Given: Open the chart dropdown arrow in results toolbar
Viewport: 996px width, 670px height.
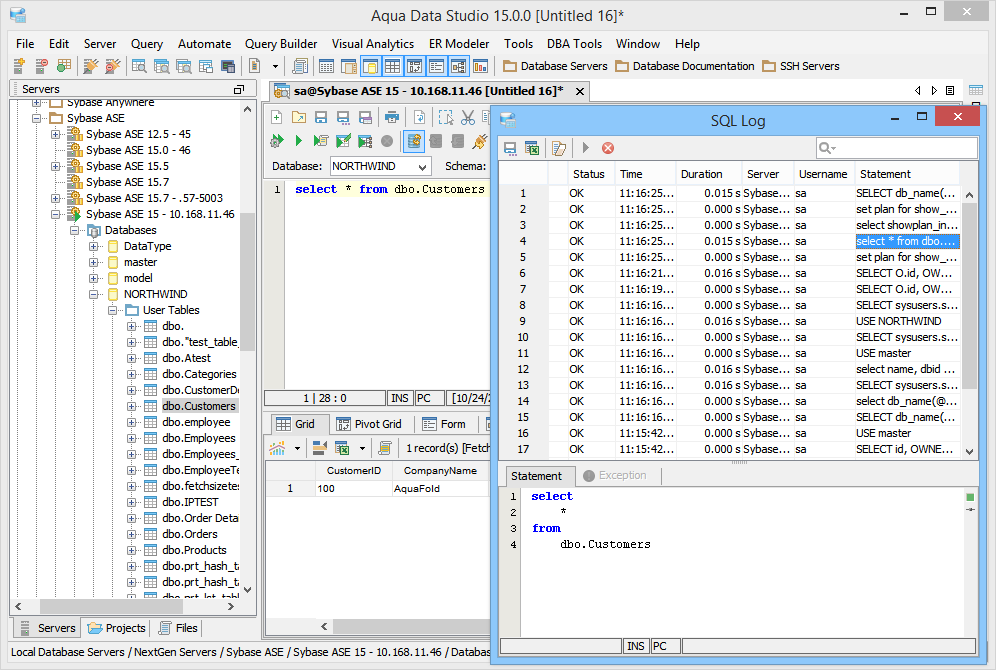Looking at the screenshot, I should coord(297,448).
